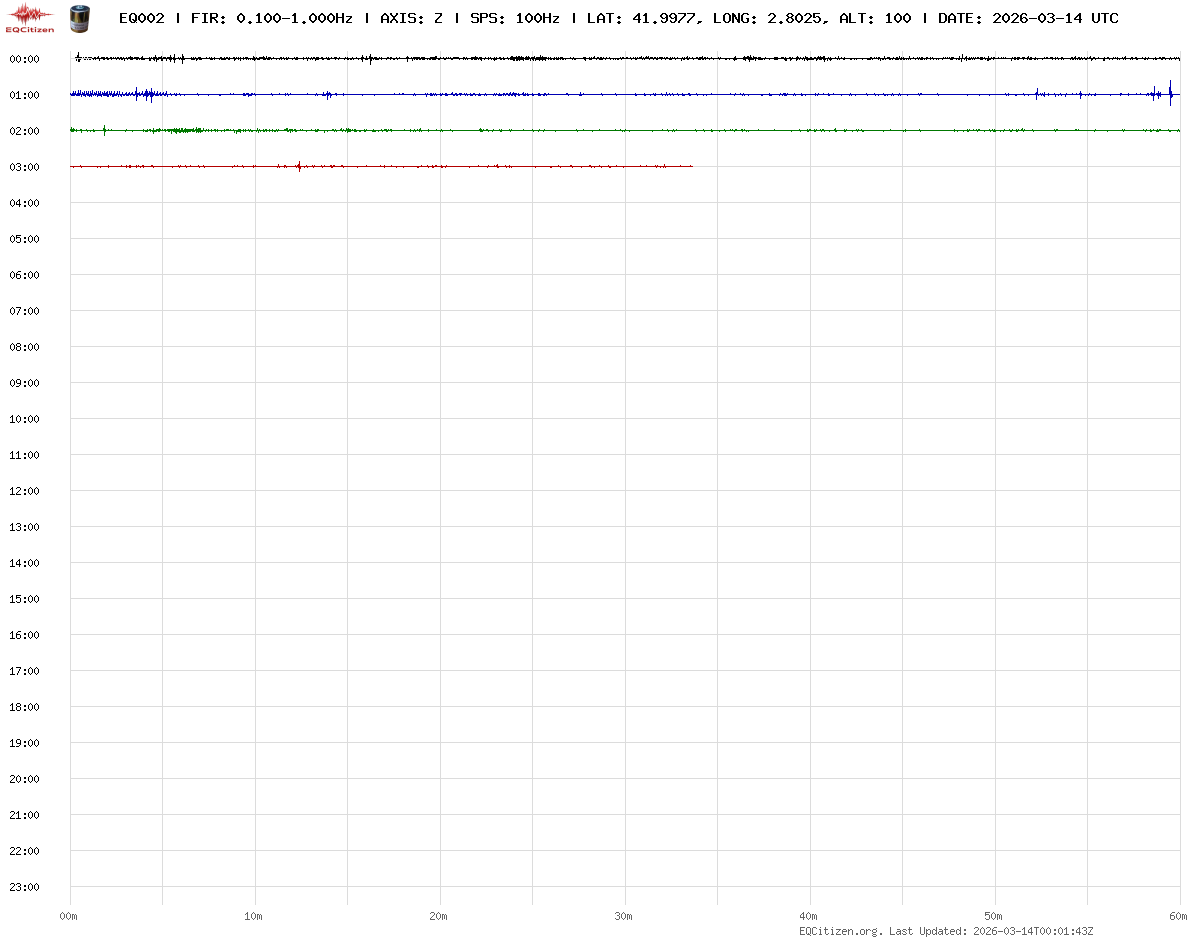Click the green trace spike near 2m
The width and height of the screenshot is (1200, 940).
click(104, 130)
